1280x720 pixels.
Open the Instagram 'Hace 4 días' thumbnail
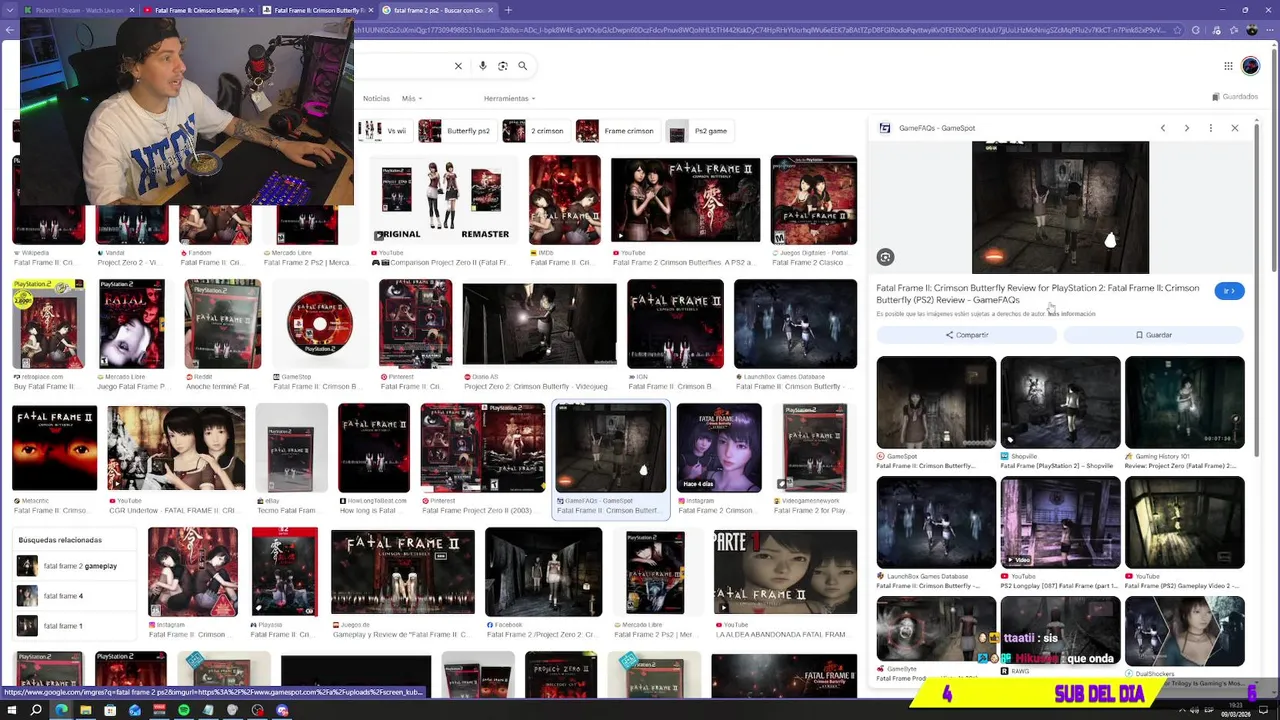pos(719,447)
